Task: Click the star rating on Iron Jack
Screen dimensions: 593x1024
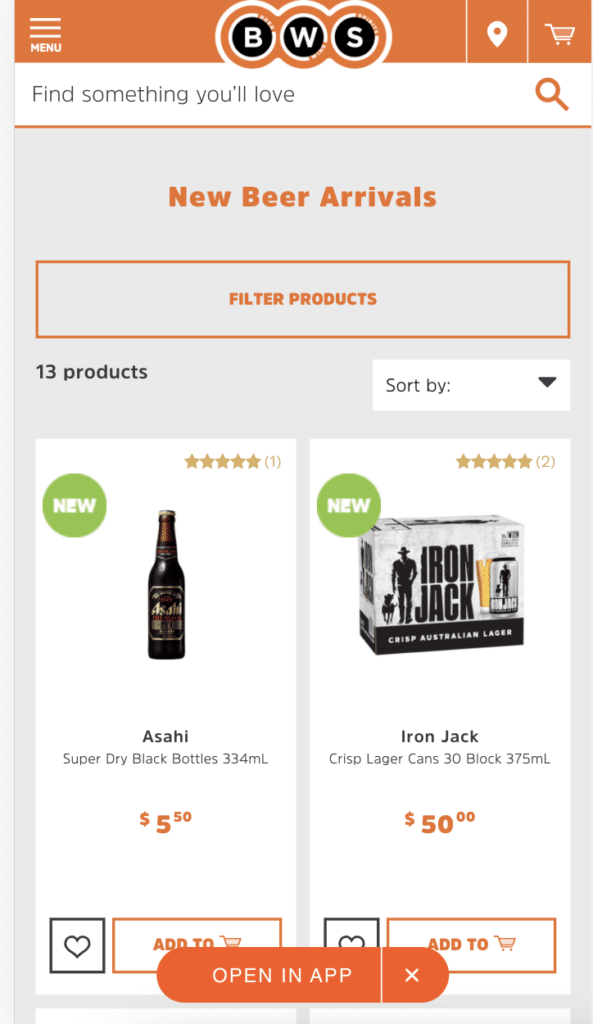Action: coord(496,461)
